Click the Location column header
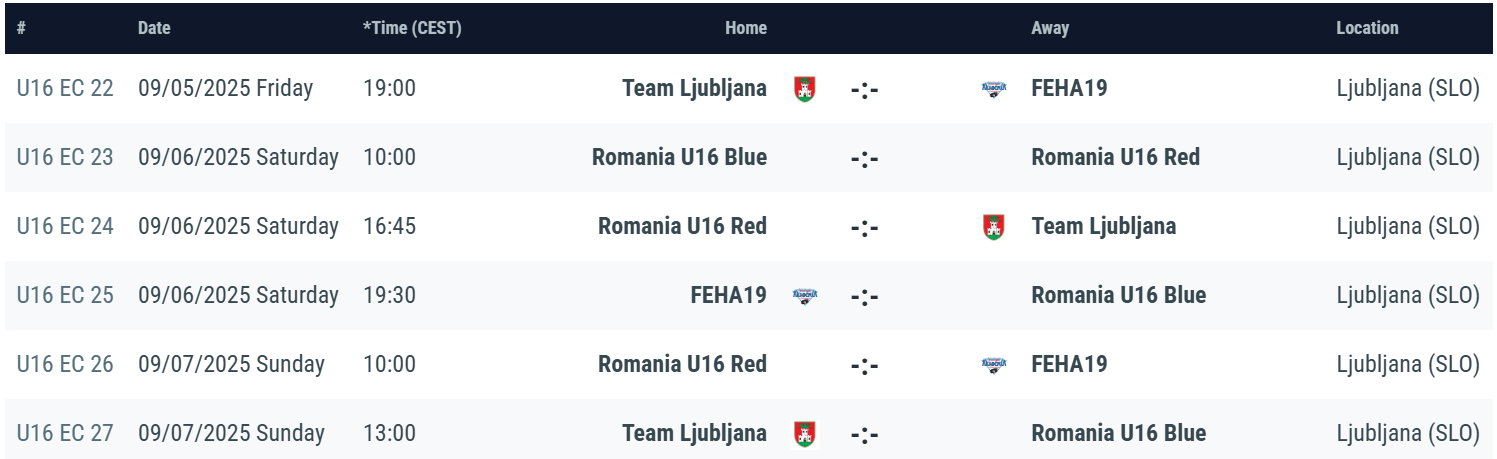Image resolution: width=1497 pixels, height=459 pixels. pyautogui.click(x=1367, y=28)
